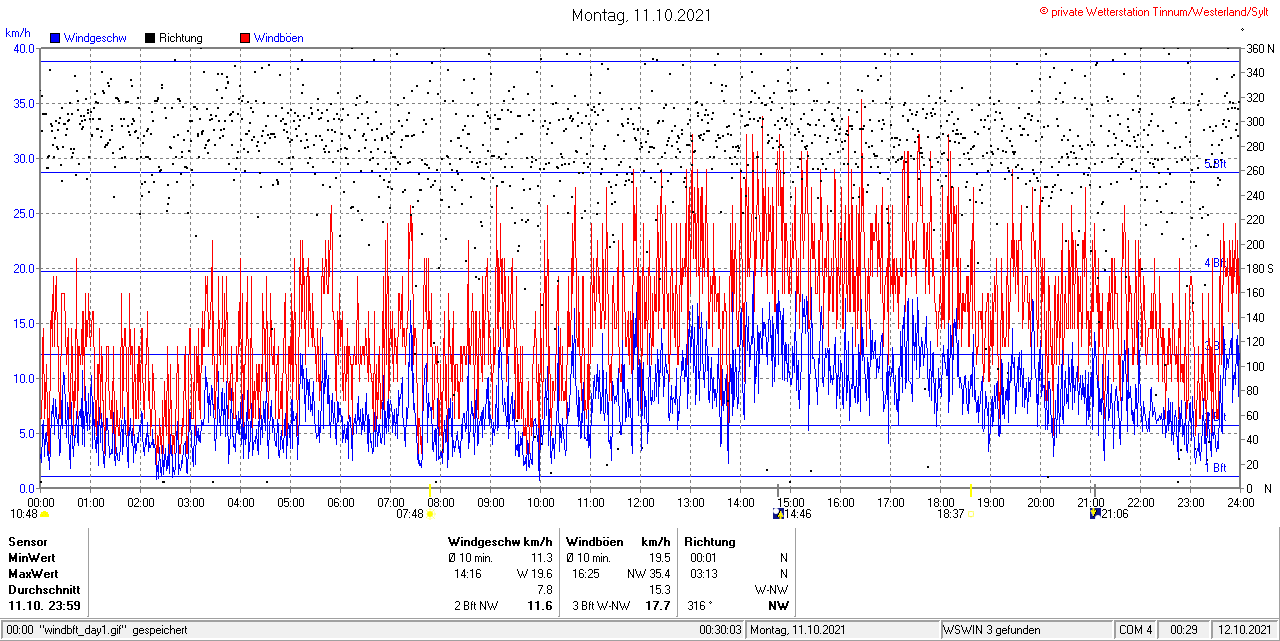
Task: Click the status bar date Montag, 11.10.2021
Action: 798,630
